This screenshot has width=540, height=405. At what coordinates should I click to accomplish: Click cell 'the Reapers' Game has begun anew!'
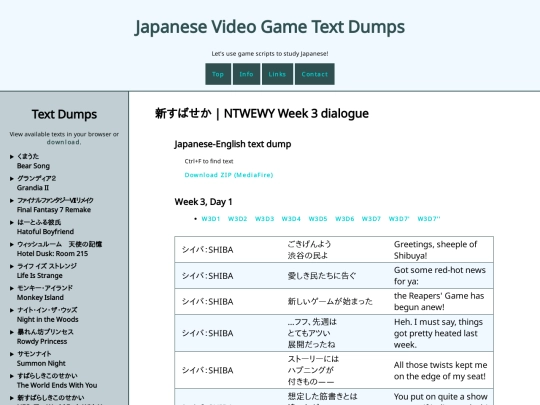[441, 301]
